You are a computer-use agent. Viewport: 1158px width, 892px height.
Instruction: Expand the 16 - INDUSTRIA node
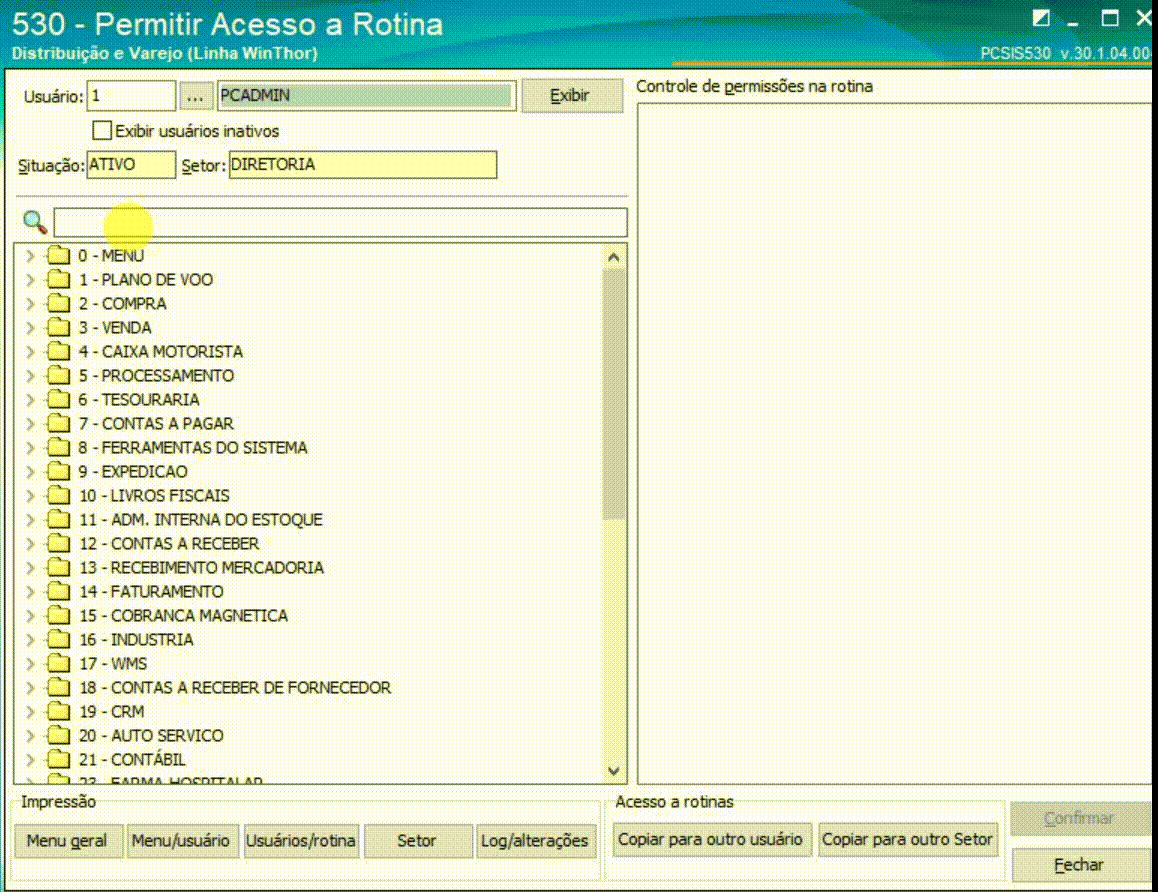pyautogui.click(x=30, y=639)
